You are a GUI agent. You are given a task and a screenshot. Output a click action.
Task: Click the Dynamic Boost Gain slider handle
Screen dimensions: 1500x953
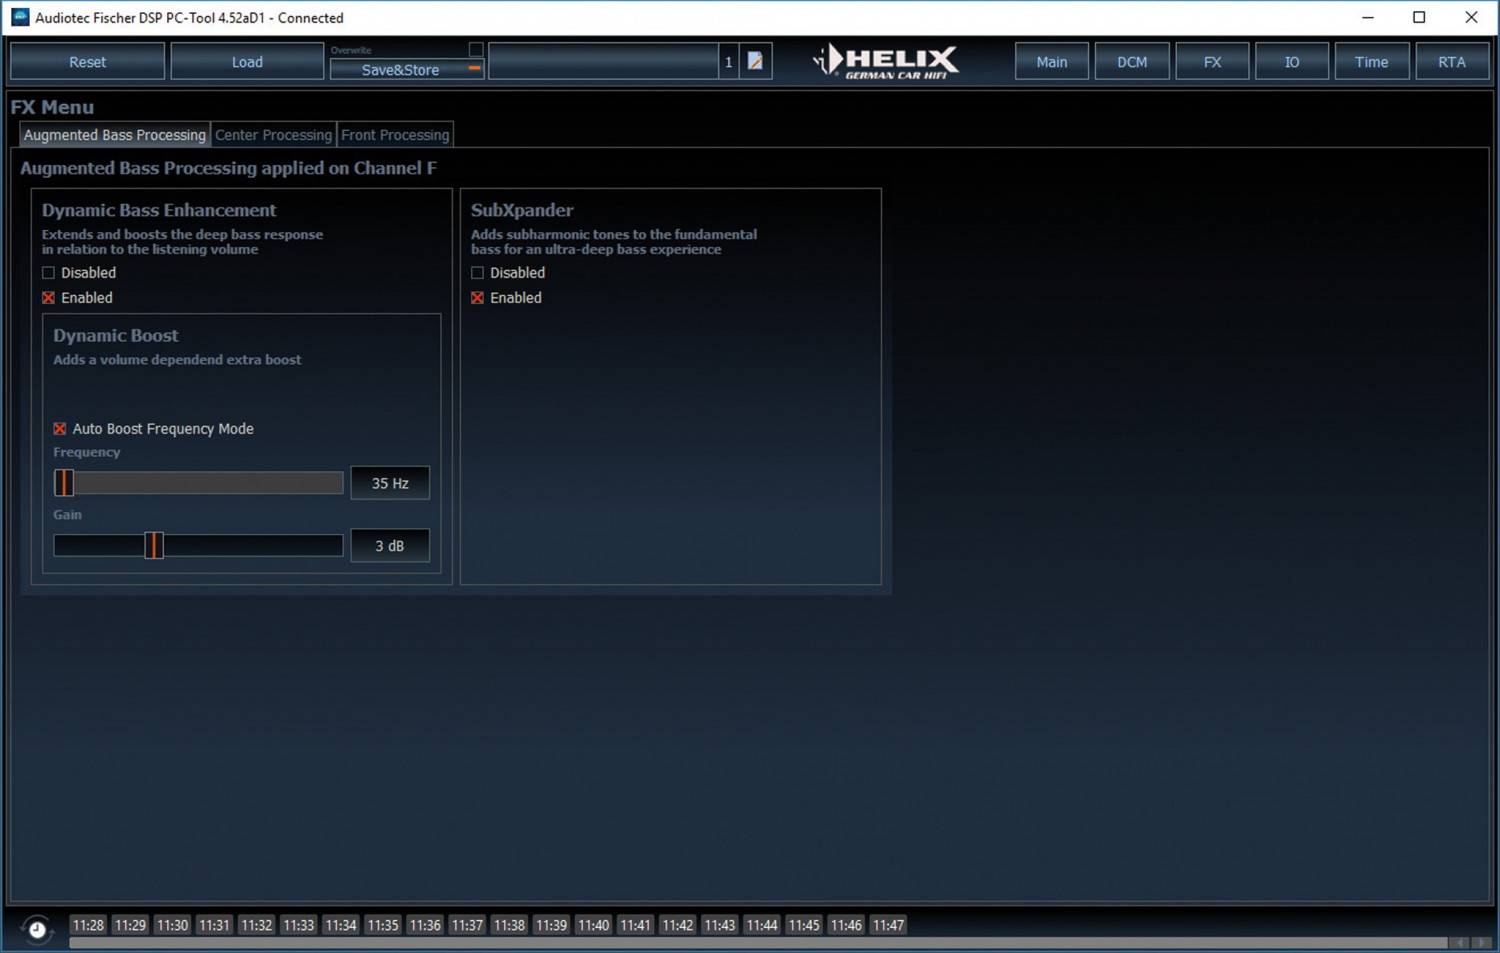(153, 545)
